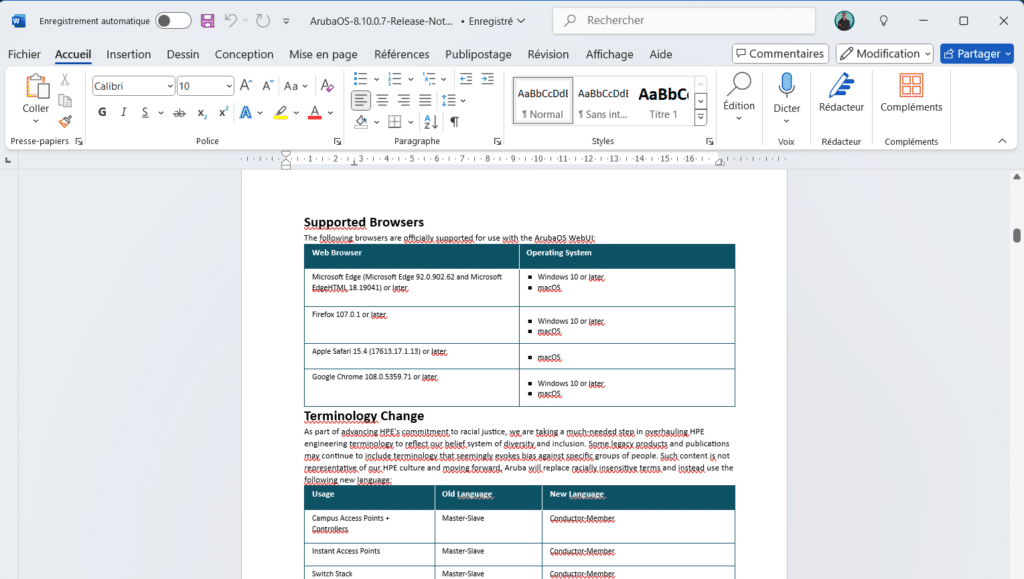Expand the Styles gallery more arrow
The height and width of the screenshot is (579, 1024).
[700, 117]
